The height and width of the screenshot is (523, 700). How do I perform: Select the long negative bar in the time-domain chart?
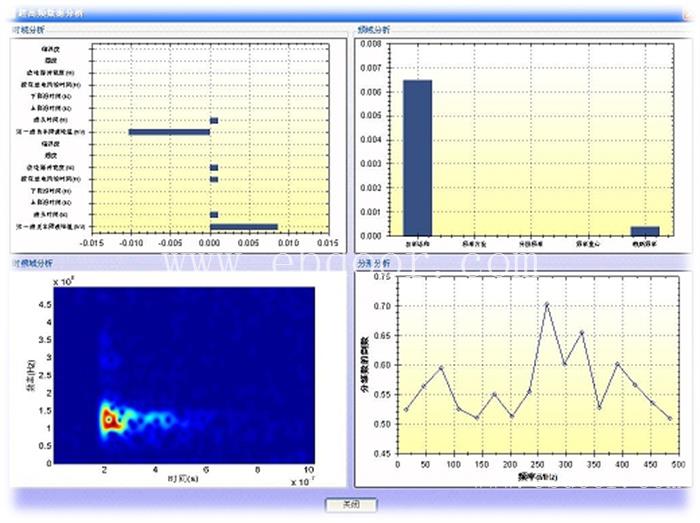(169, 132)
